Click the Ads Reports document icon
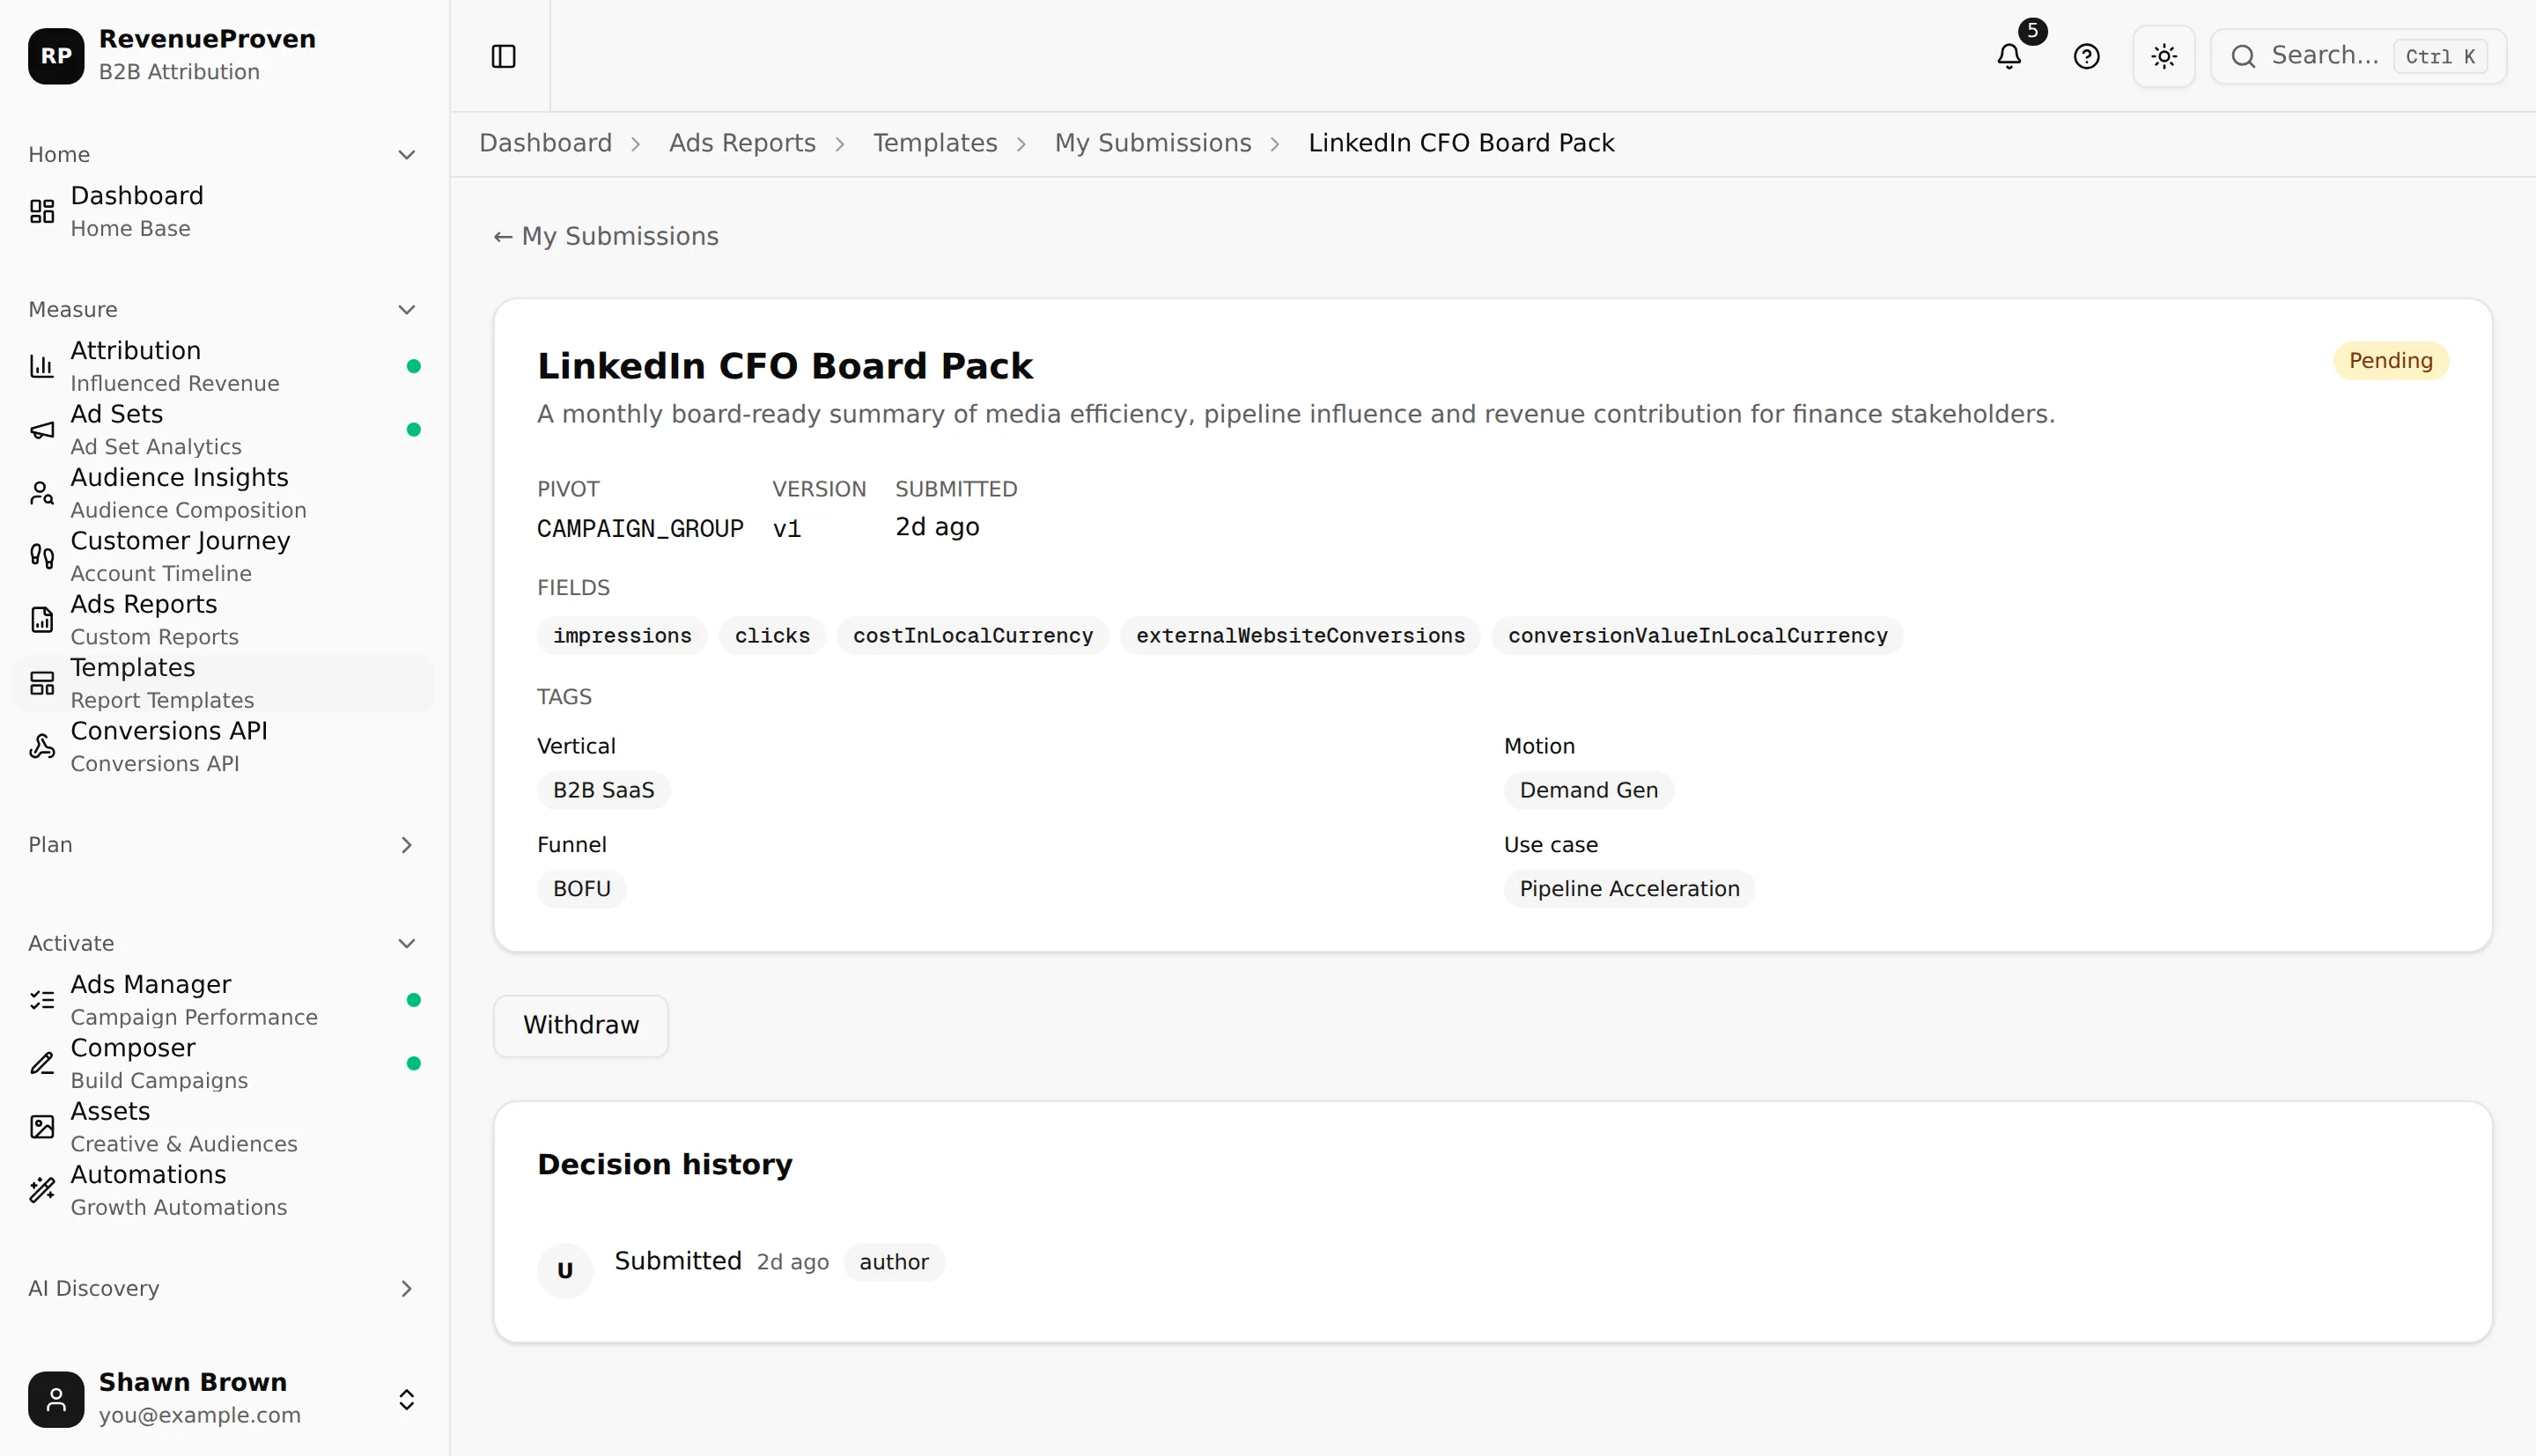The image size is (2536, 1456). [42, 620]
